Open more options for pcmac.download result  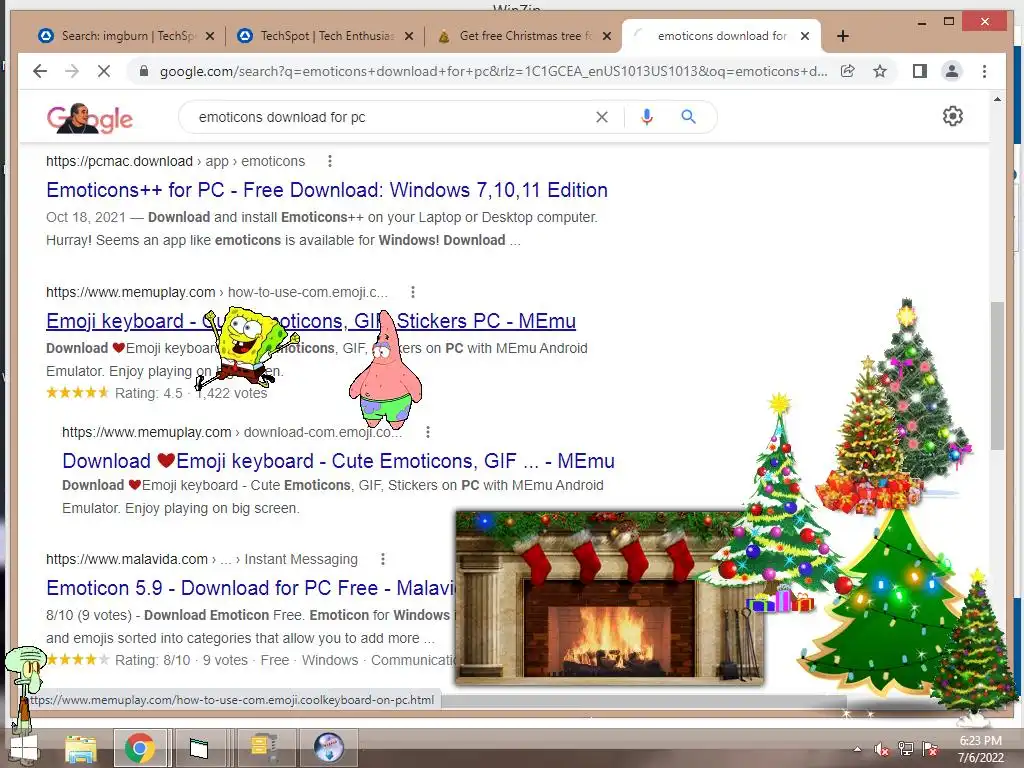point(330,161)
